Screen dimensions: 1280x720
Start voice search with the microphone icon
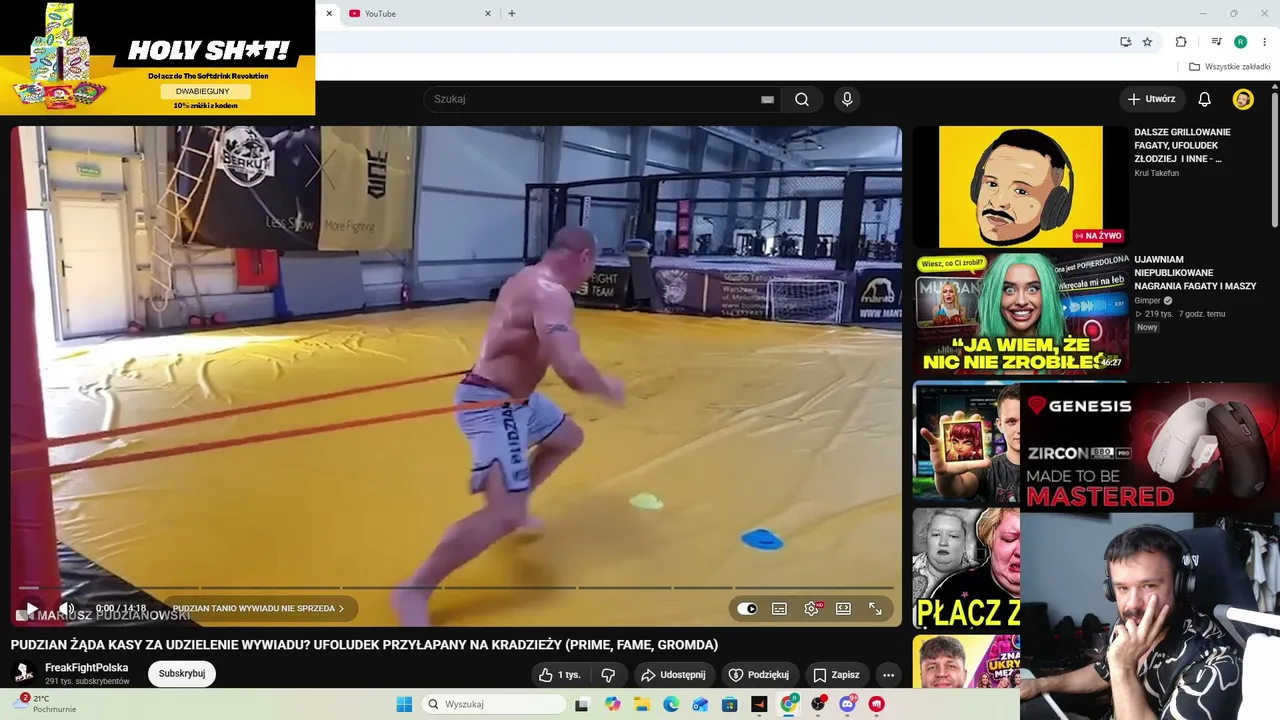point(847,99)
